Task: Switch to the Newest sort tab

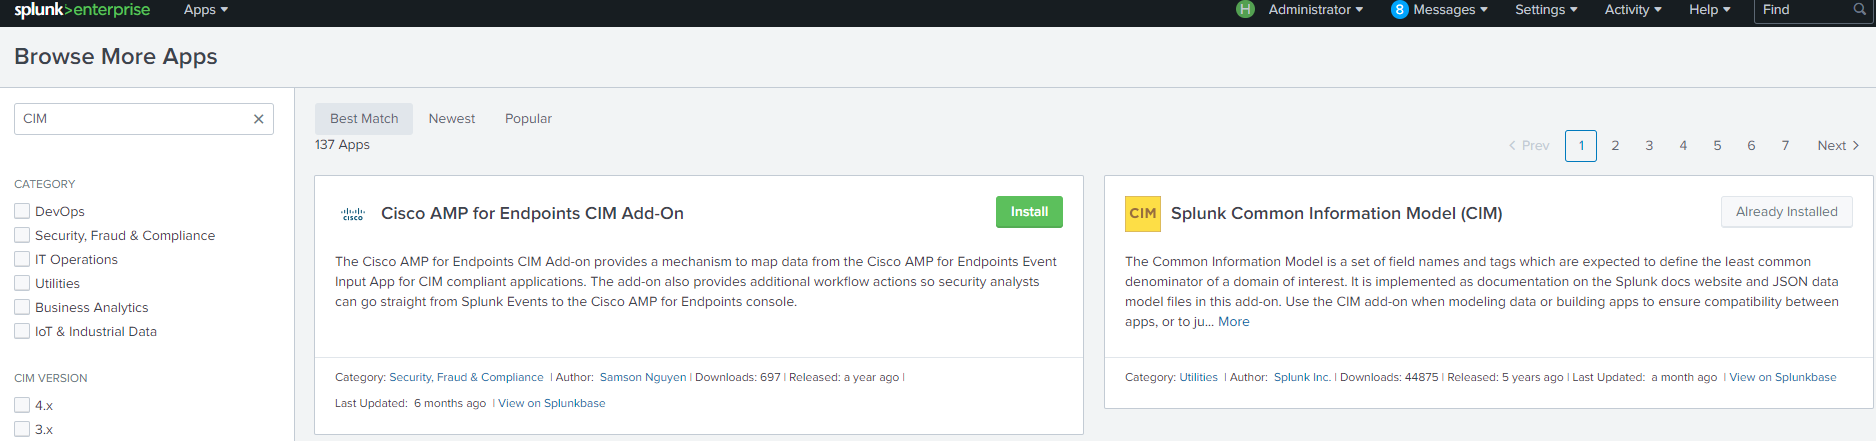Action: (452, 119)
